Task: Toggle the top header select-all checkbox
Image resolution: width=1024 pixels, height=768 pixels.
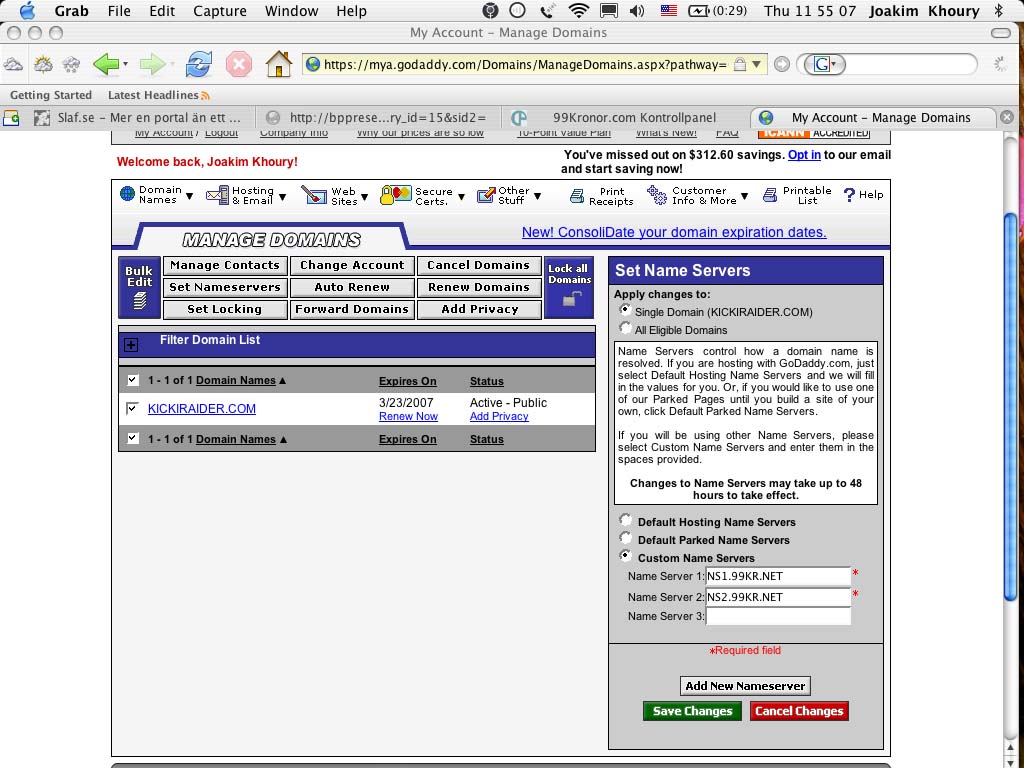Action: pos(133,379)
